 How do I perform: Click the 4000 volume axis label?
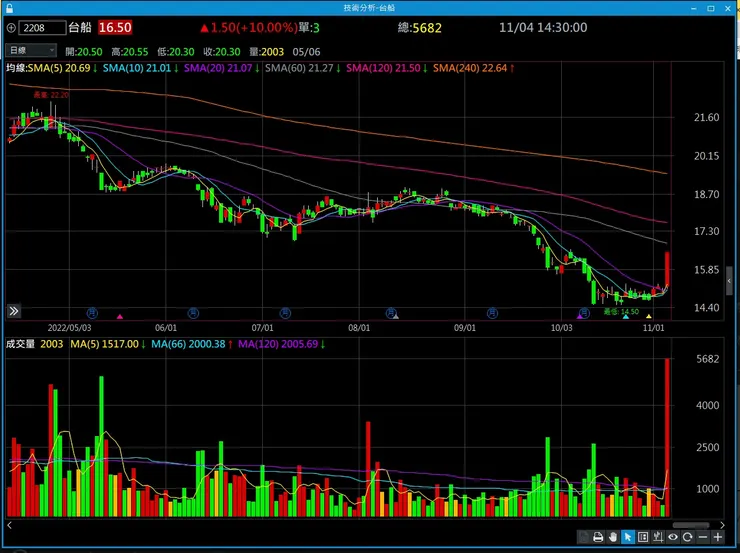pyautogui.click(x=707, y=405)
